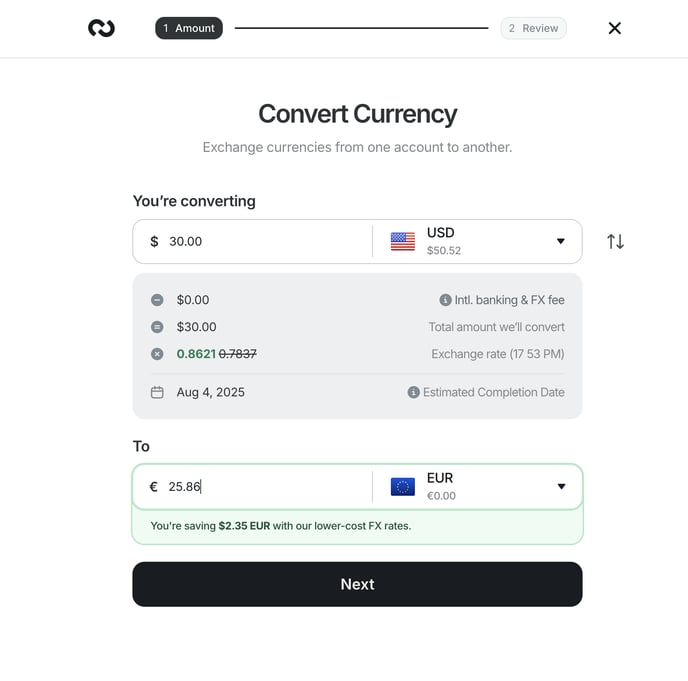Image resolution: width=688 pixels, height=681 pixels.
Task: Select the USD account selector
Action: [x=477, y=241]
